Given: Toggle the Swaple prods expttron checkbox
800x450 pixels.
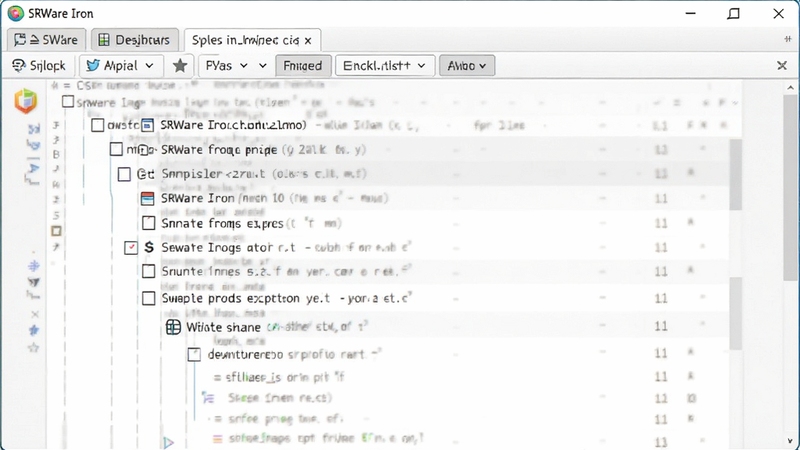Looking at the screenshot, I should [148, 298].
